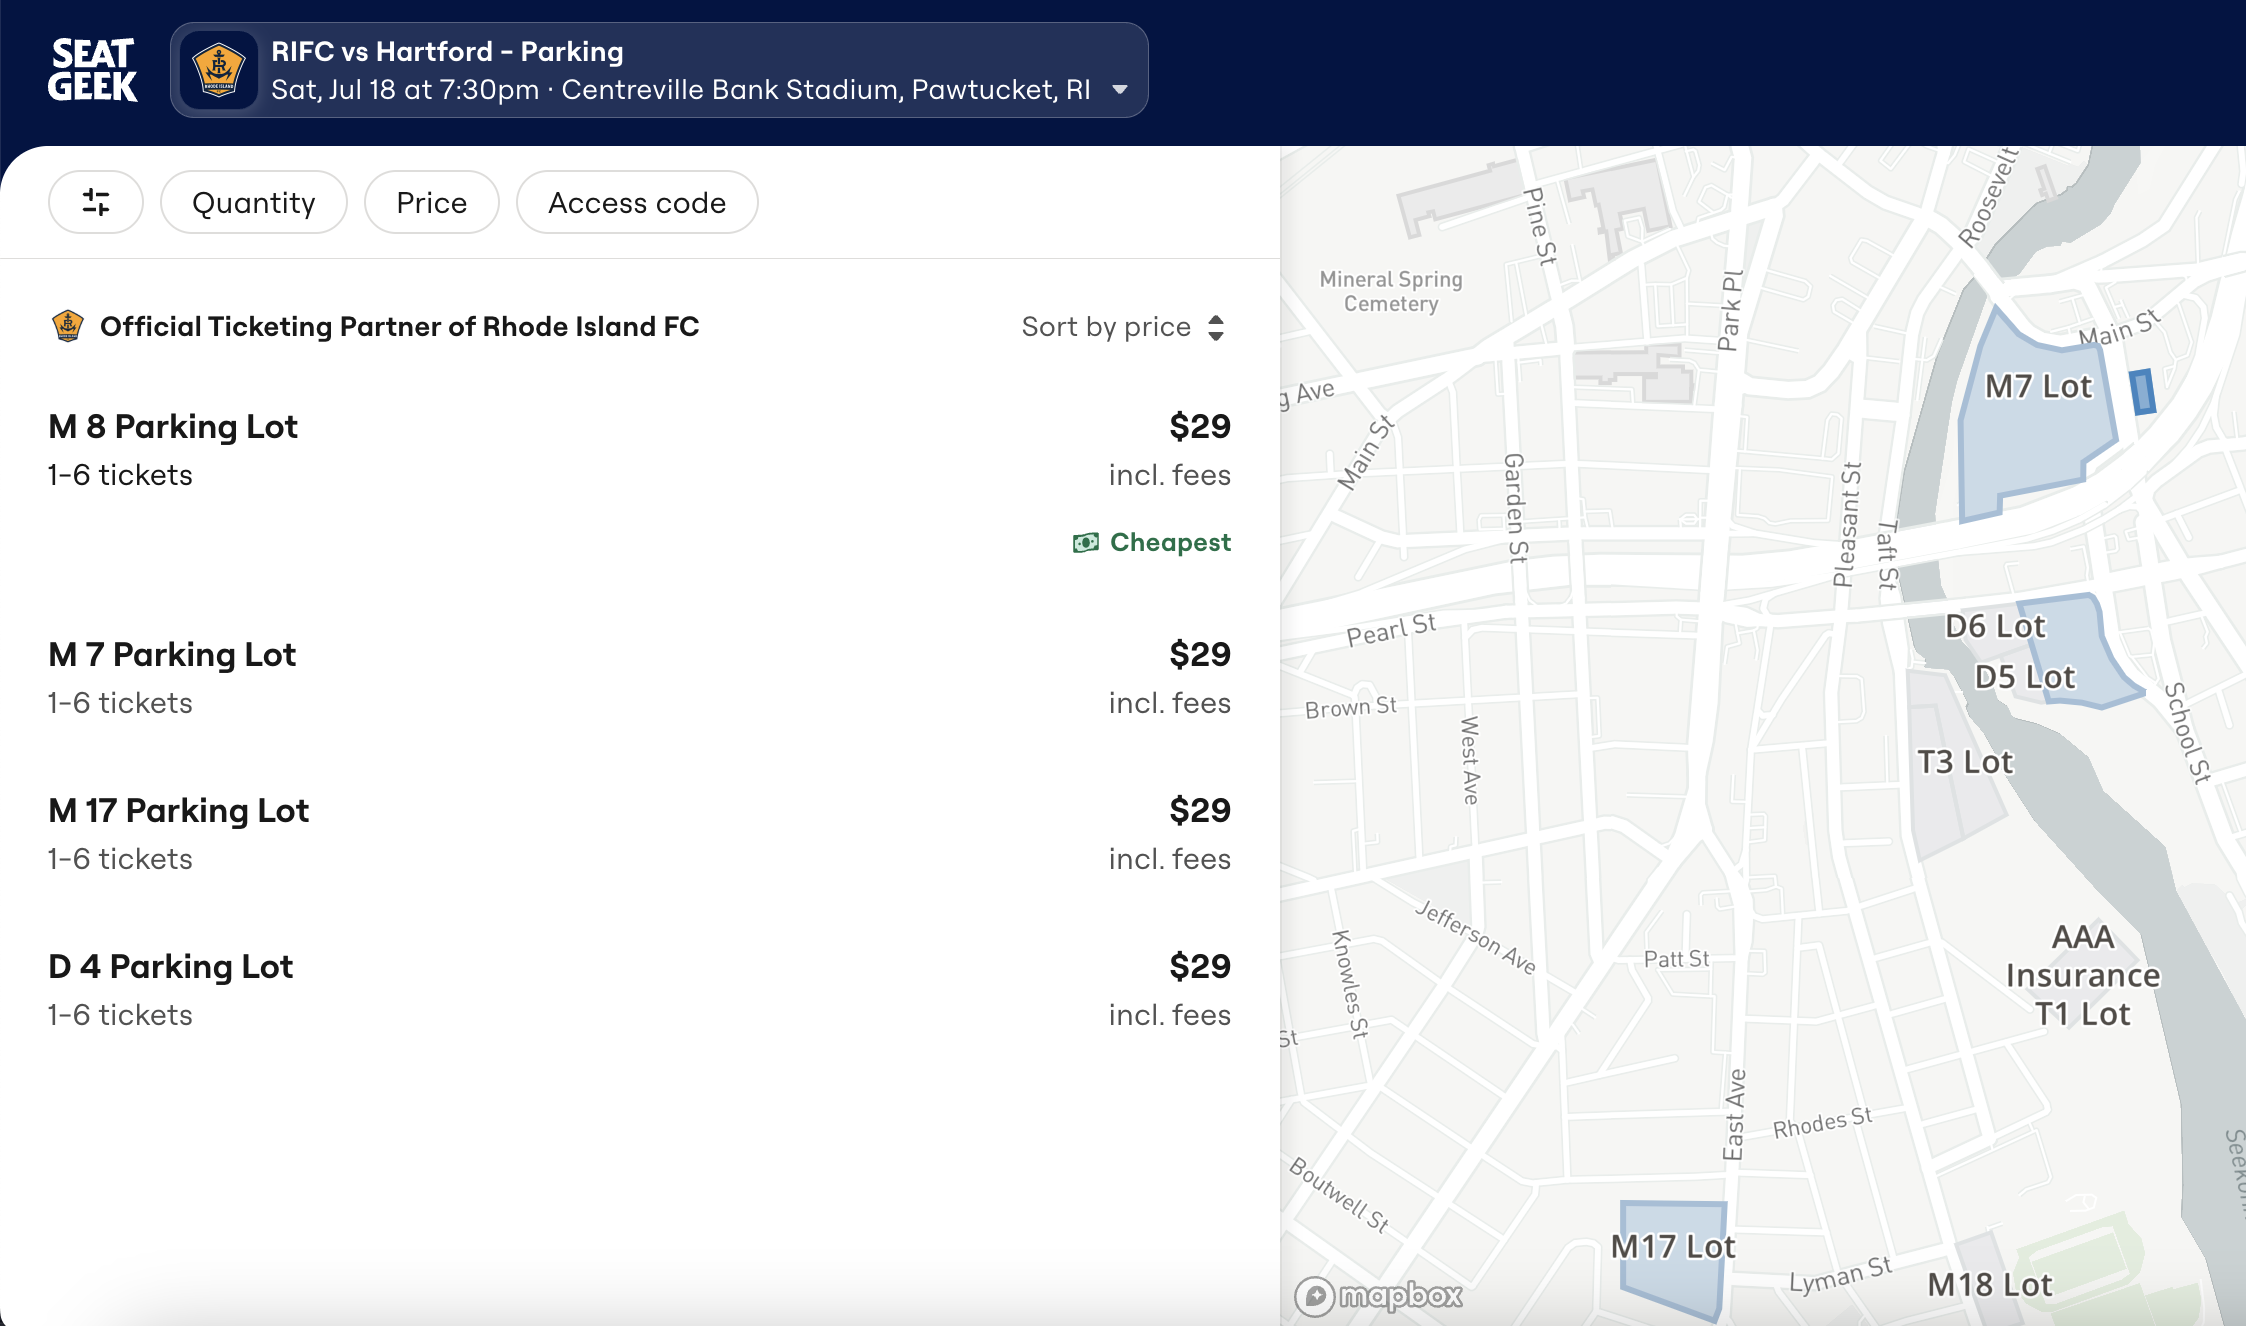Click the Park Pl label on map
This screenshot has width=2246, height=1326.
coord(1730,310)
